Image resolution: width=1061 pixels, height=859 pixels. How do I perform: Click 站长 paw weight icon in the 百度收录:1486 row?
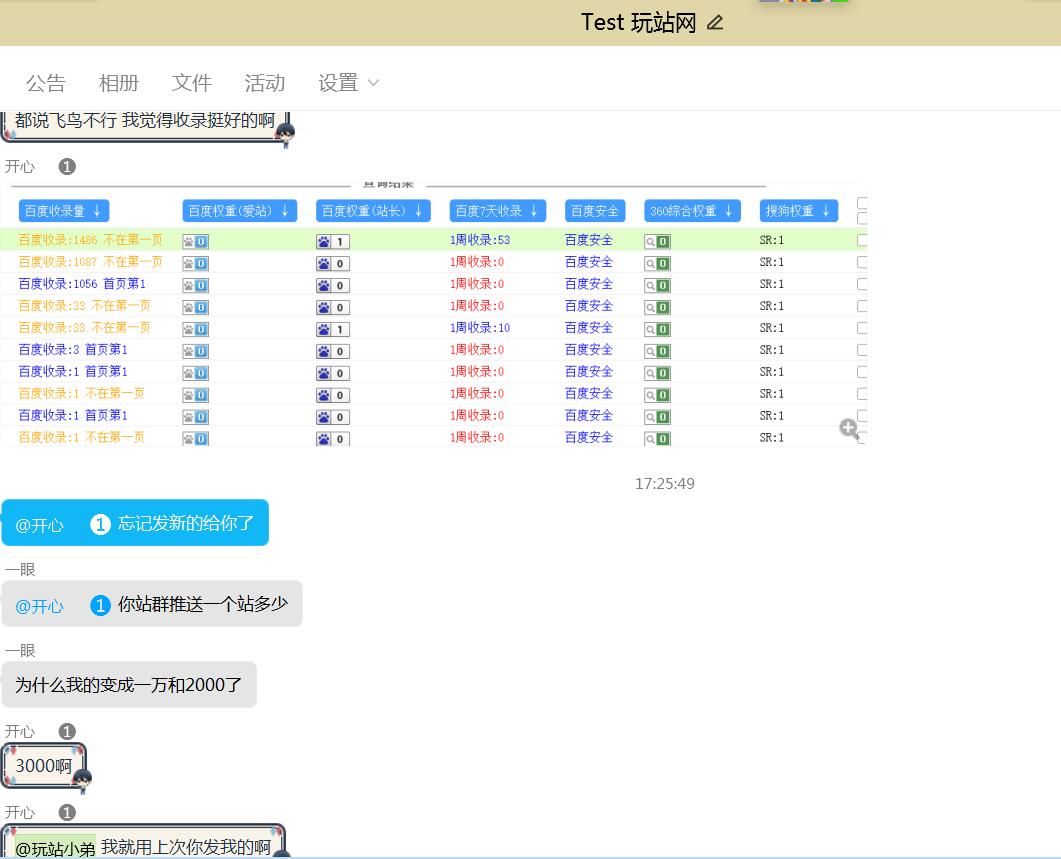click(332, 242)
